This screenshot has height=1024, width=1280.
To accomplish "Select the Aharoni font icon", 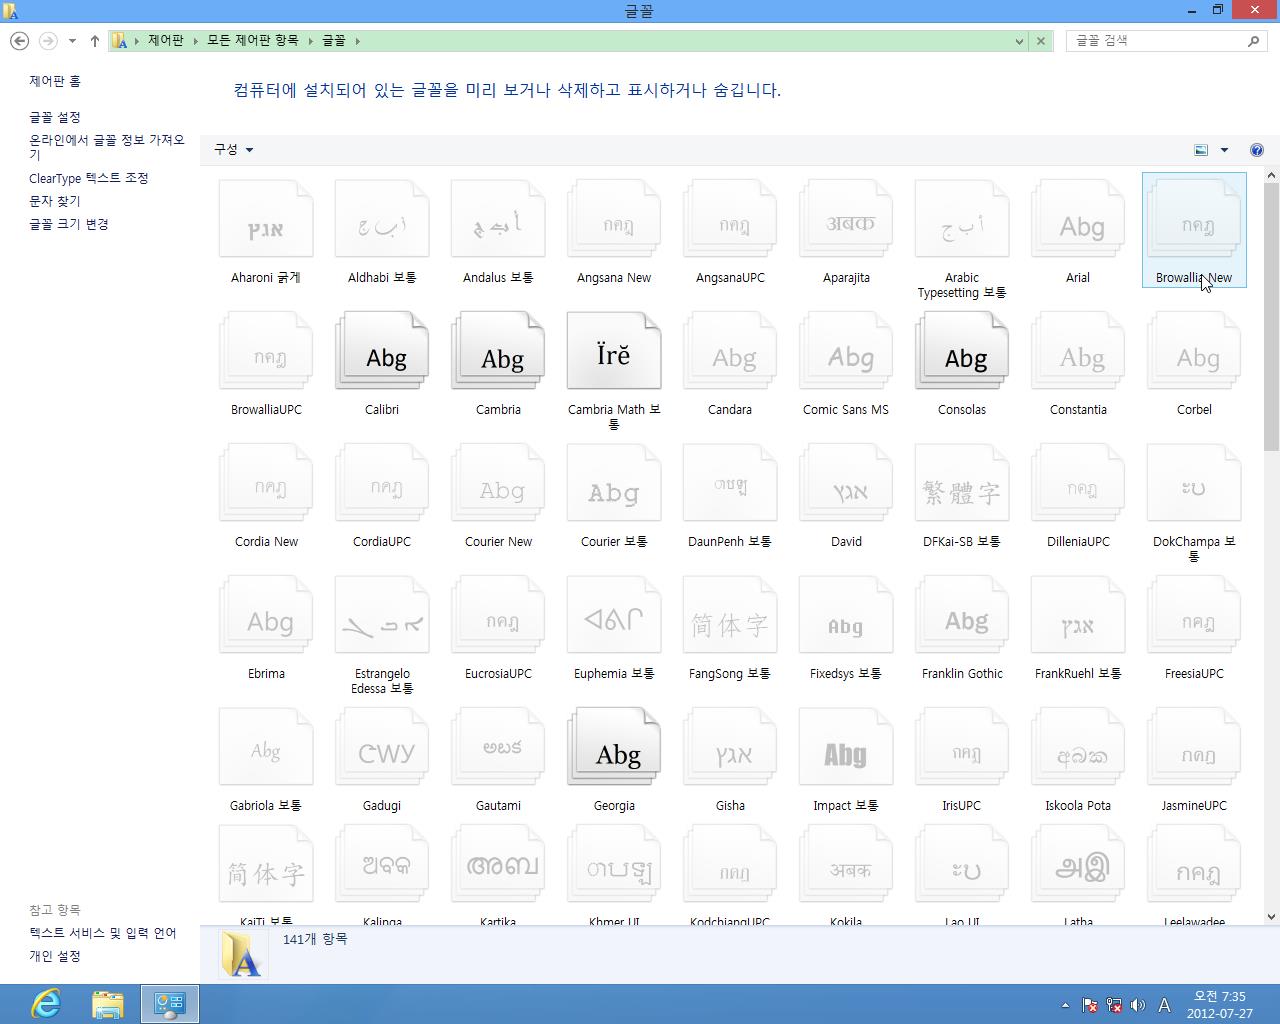I will (x=266, y=220).
